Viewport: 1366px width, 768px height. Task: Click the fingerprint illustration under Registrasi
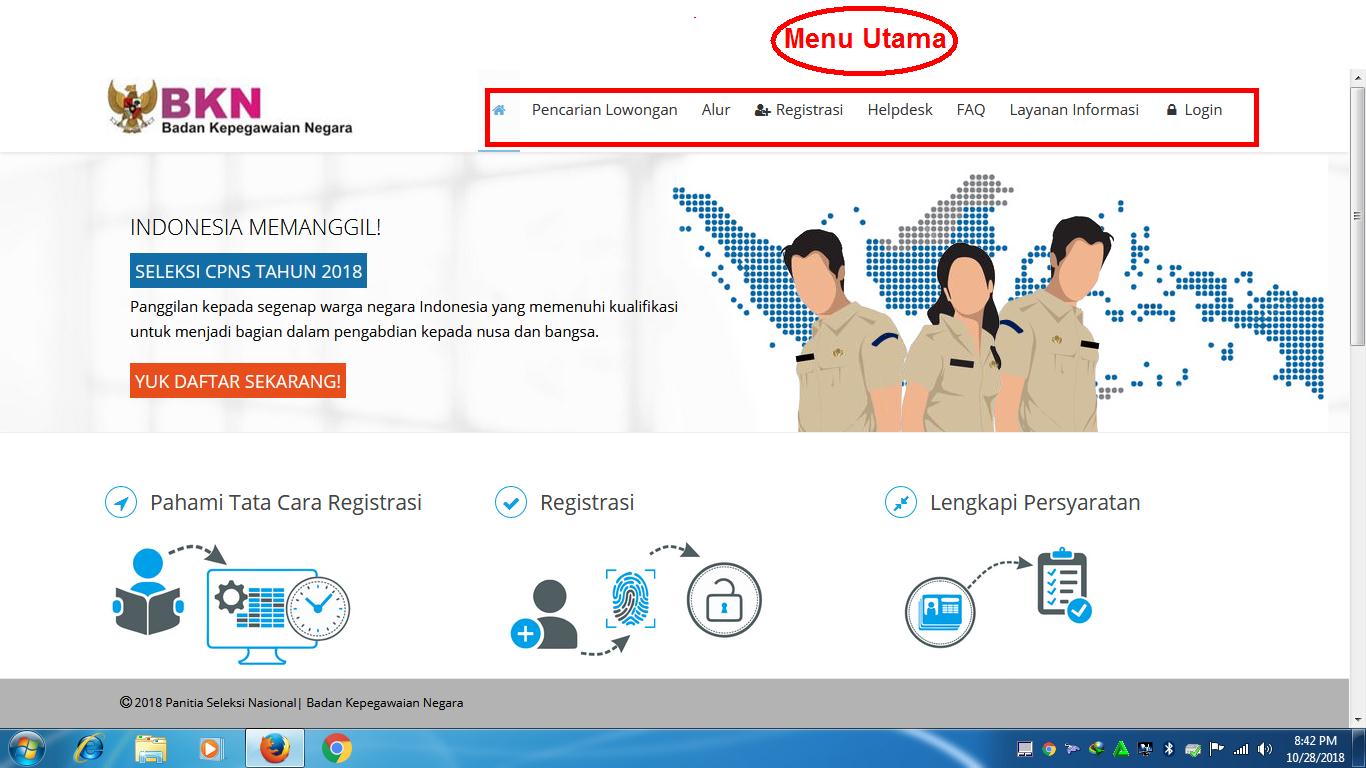coord(630,600)
